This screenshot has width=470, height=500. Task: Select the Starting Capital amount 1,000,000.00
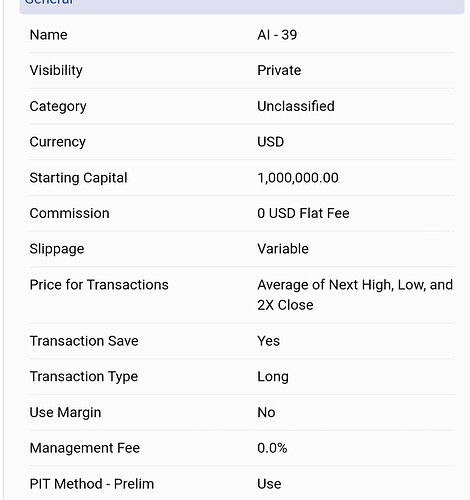coord(298,178)
